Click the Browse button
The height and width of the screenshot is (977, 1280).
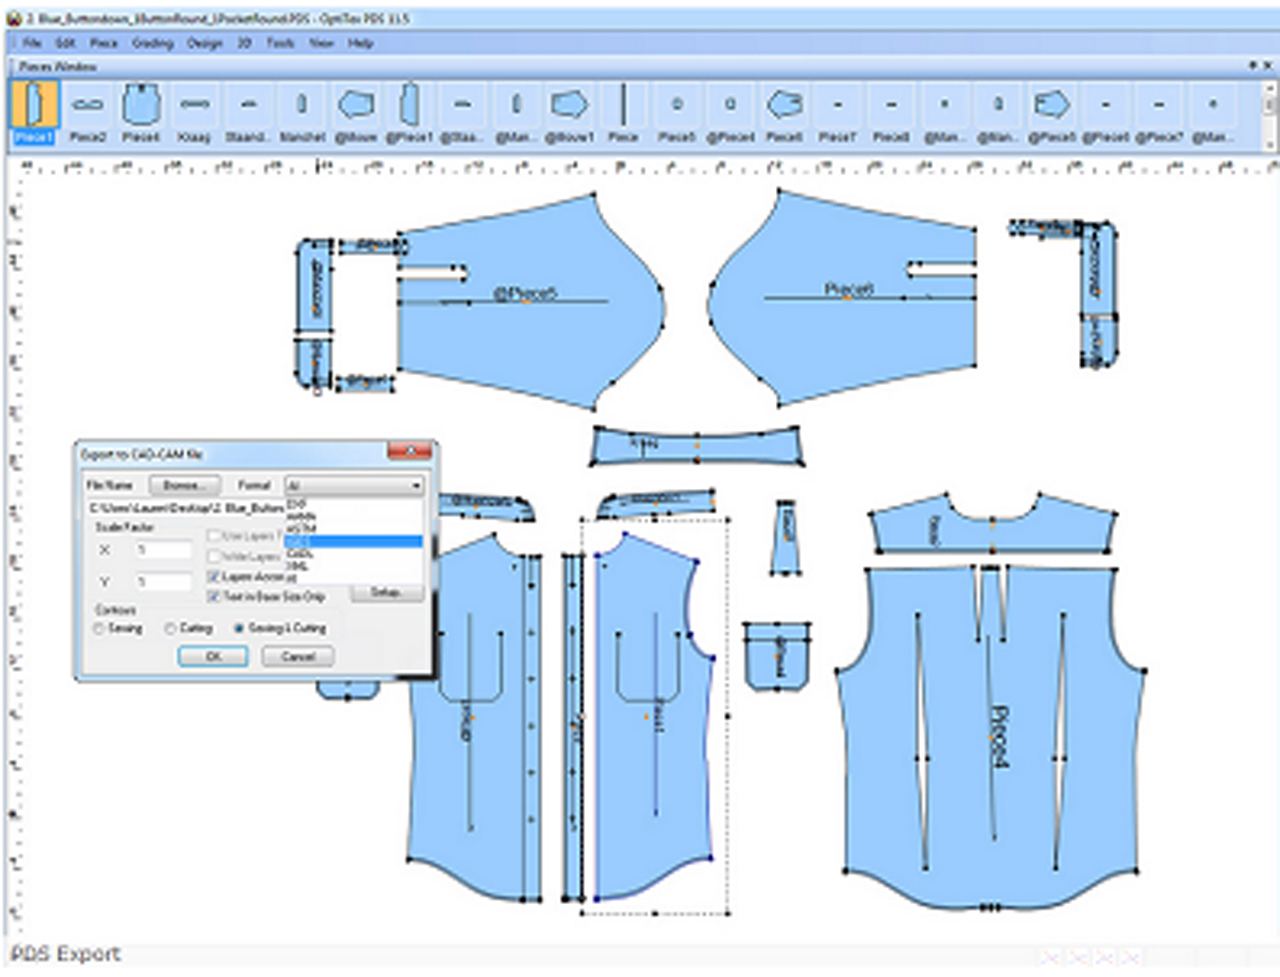click(184, 486)
